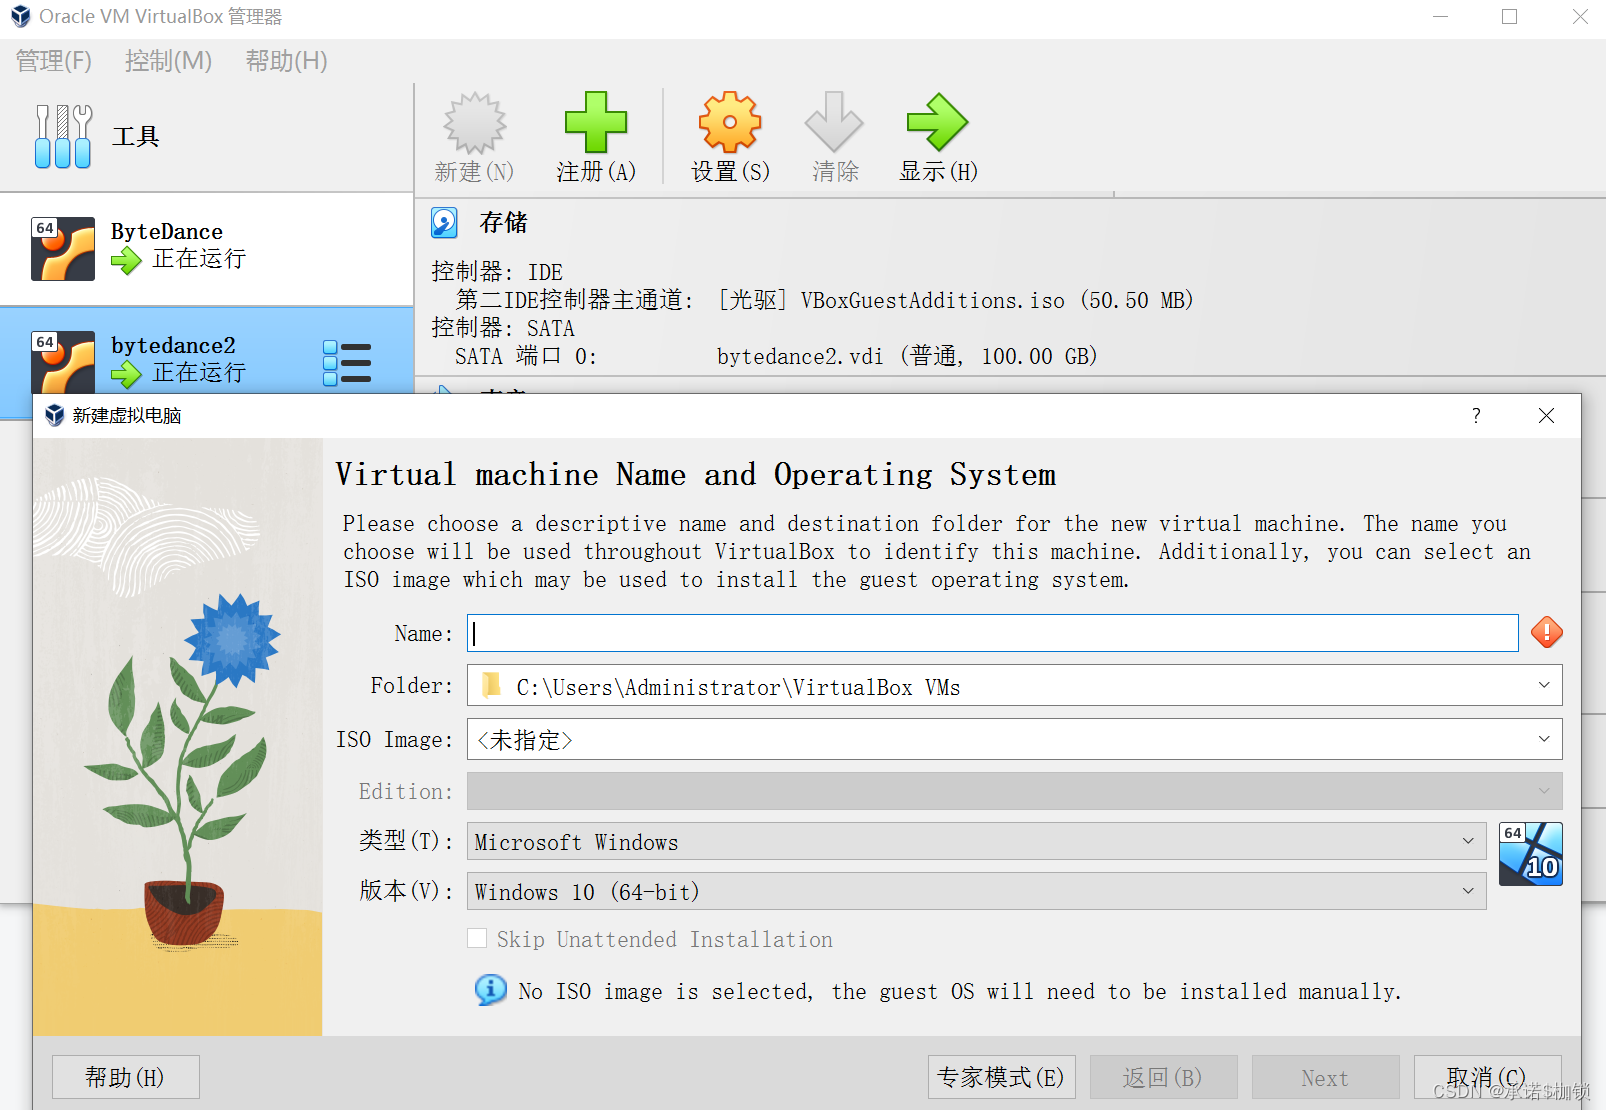Click the VBoxGuestAdditions.iso storage entry
Screen dimensions: 1606x1110
click(955, 300)
